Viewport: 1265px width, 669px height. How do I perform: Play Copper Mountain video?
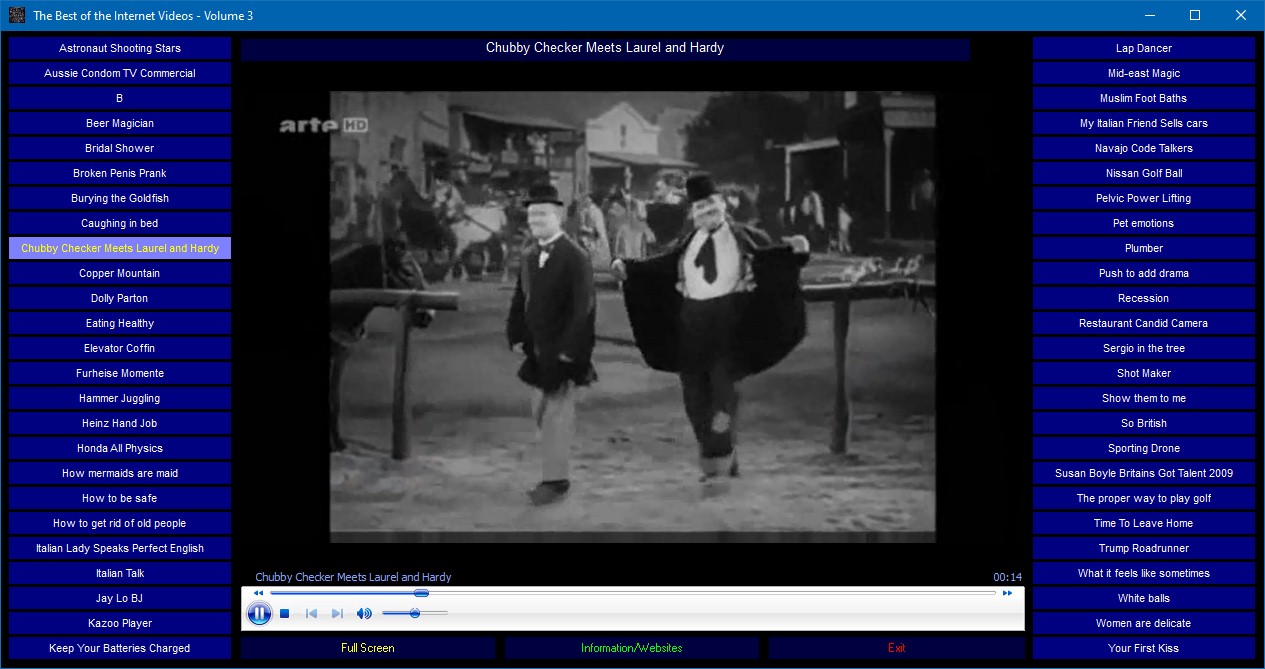pyautogui.click(x=120, y=273)
